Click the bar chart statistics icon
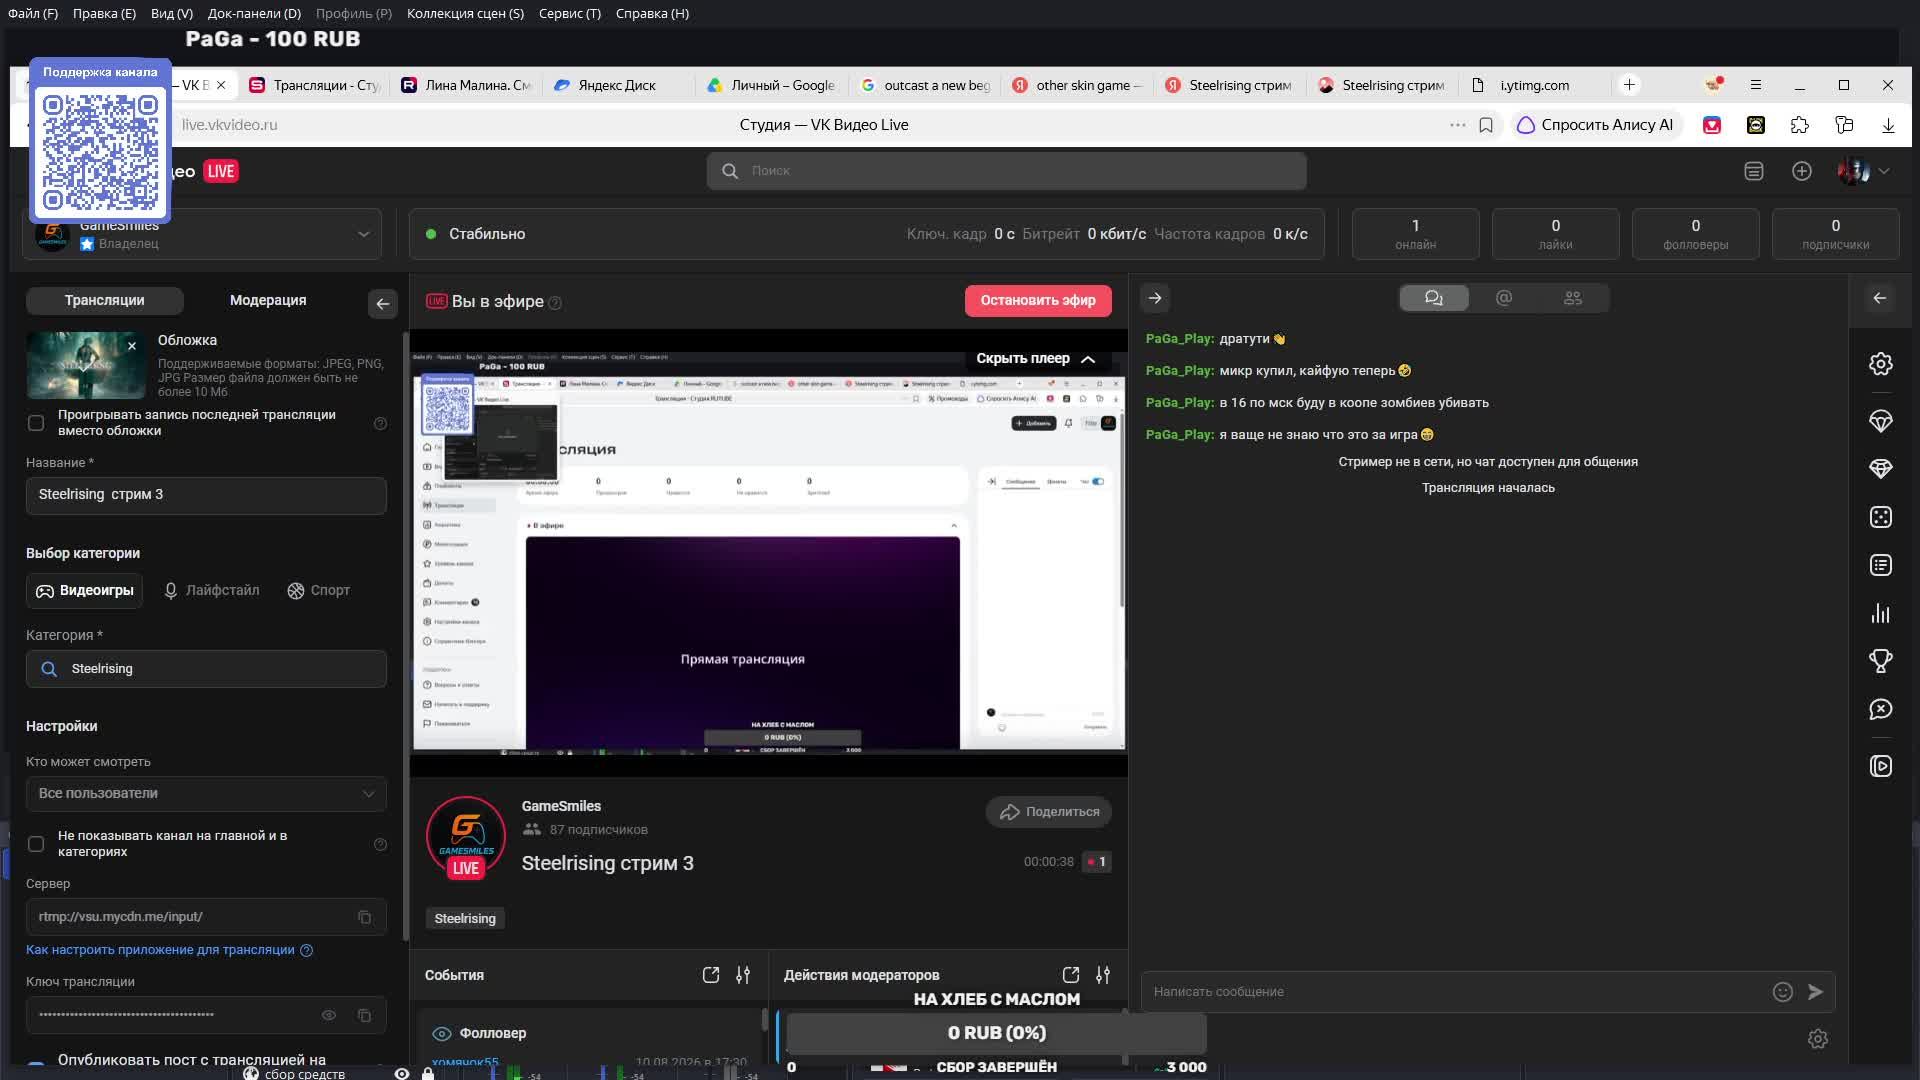Image resolution: width=1920 pixels, height=1080 pixels. (x=1880, y=613)
